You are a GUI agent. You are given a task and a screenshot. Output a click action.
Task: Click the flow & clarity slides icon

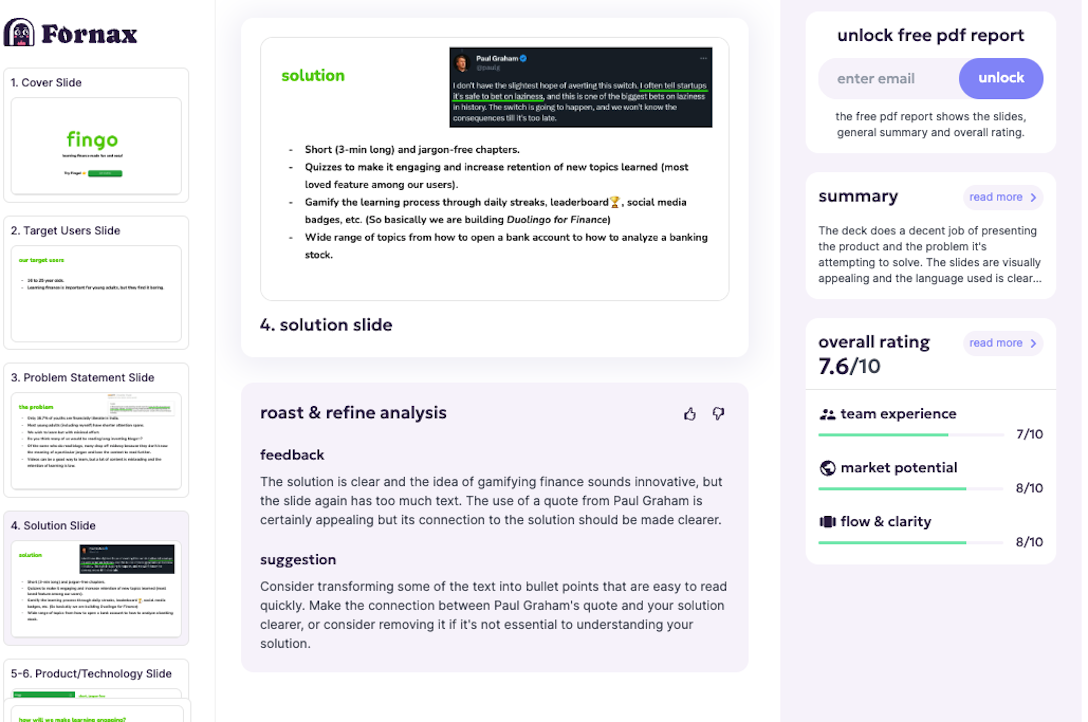tap(827, 522)
